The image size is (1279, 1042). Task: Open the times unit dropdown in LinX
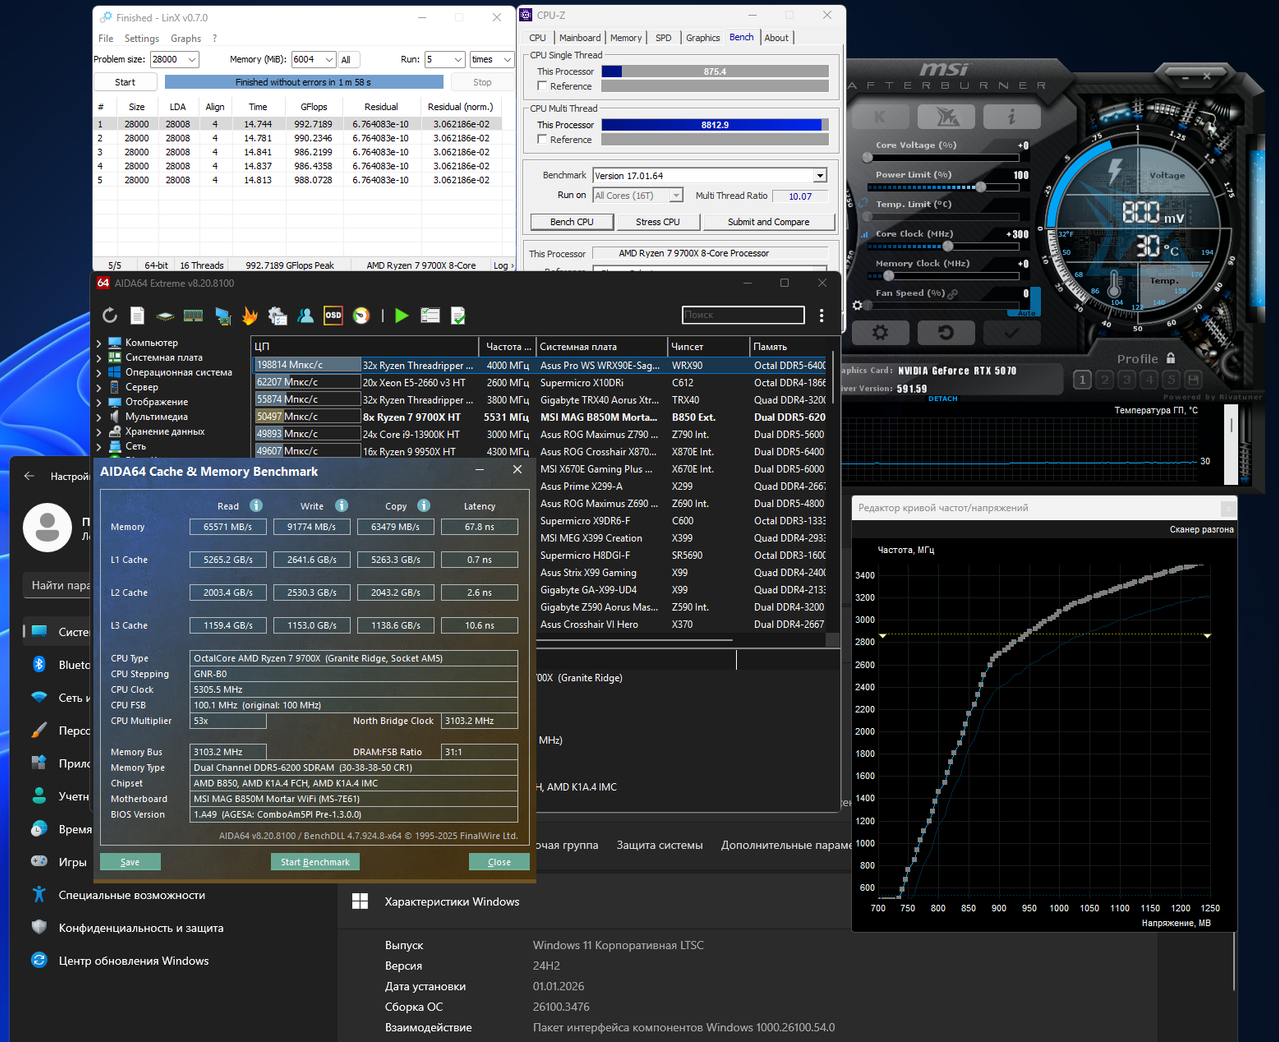coord(507,60)
